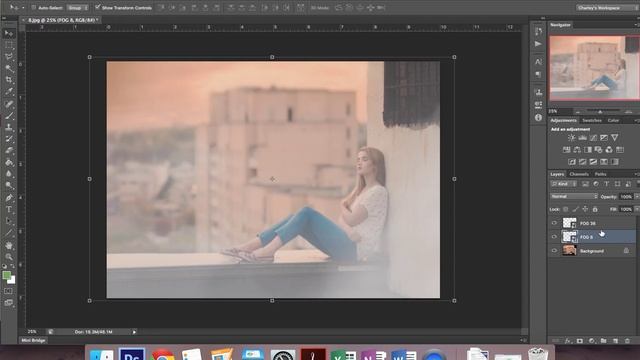The height and width of the screenshot is (360, 640).
Task: Select the Eyedropper tool
Action: click(9, 92)
